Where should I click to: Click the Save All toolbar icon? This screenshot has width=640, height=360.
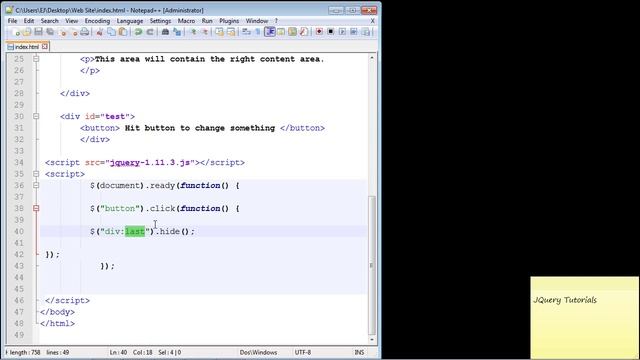pyautogui.click(x=50, y=32)
